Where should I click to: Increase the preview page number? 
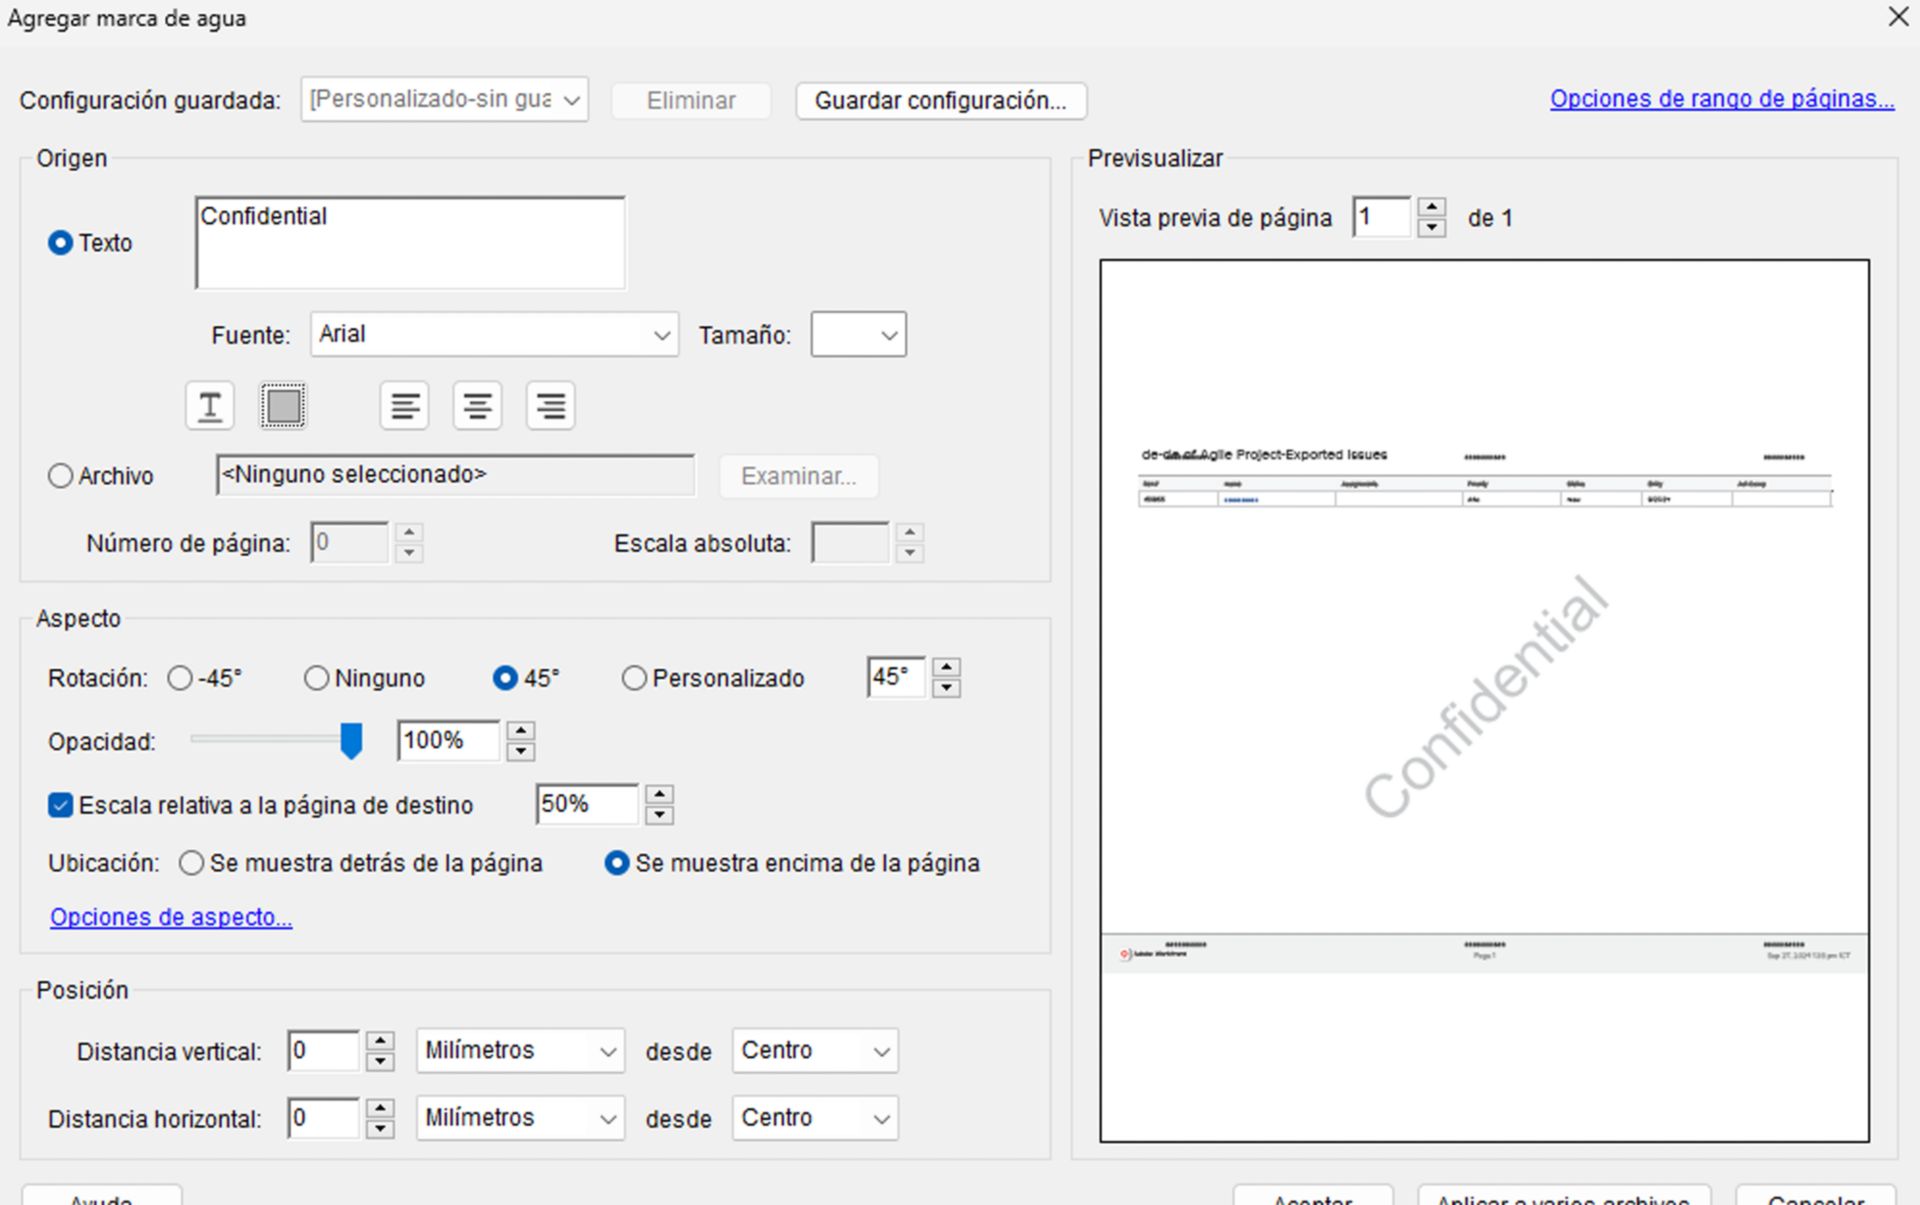point(1432,208)
